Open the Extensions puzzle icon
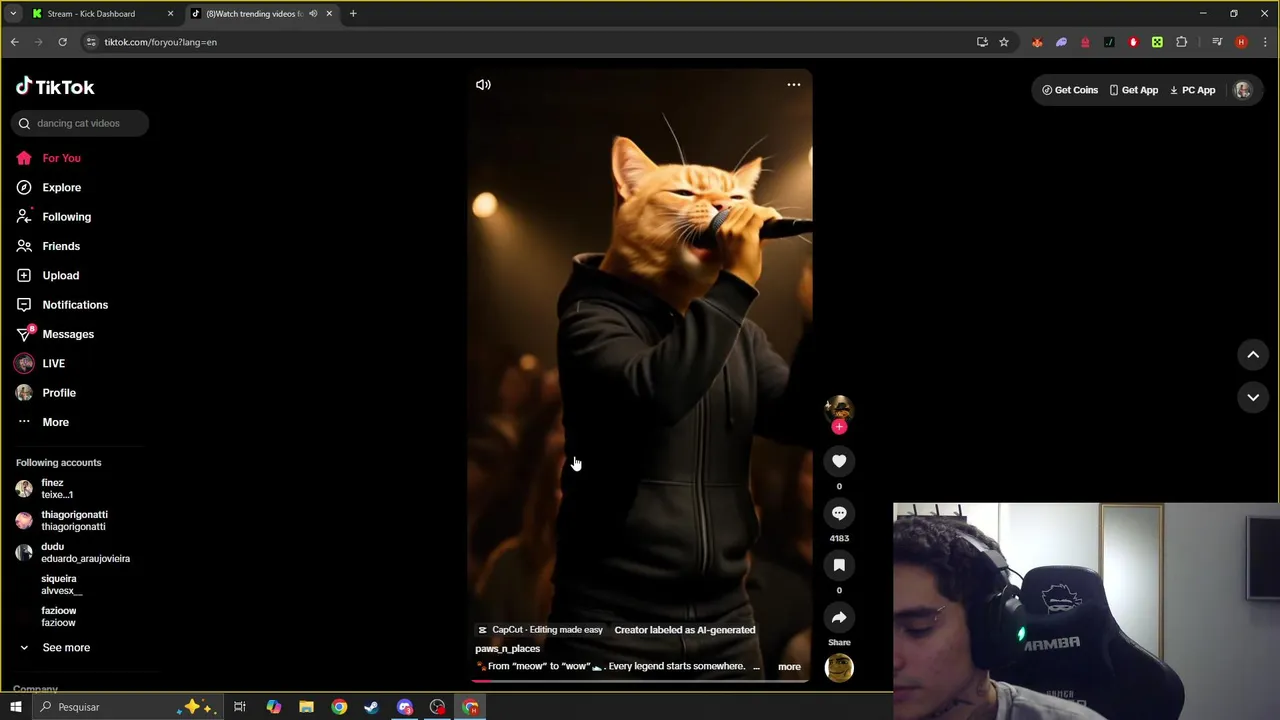Screen dimensions: 1280x720 (x=1181, y=42)
